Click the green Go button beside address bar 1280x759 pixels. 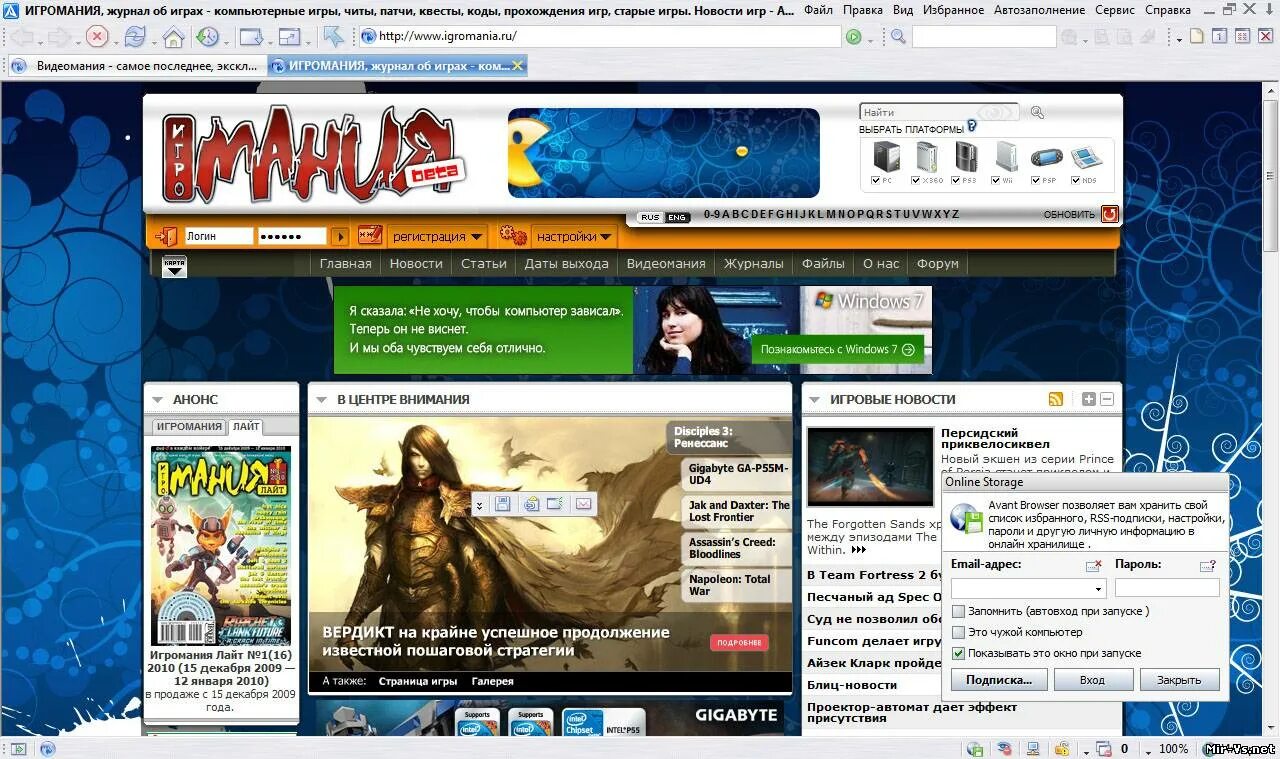[853, 37]
